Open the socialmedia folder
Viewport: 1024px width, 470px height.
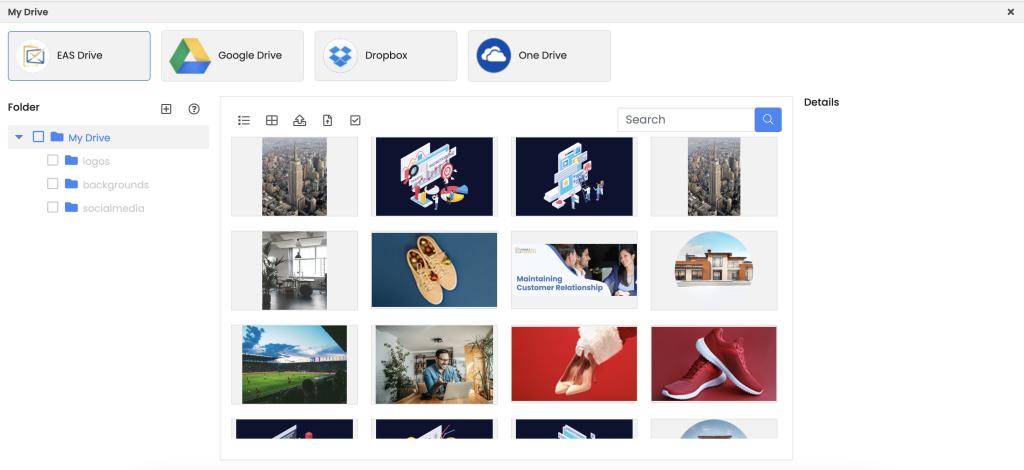[x=113, y=208]
